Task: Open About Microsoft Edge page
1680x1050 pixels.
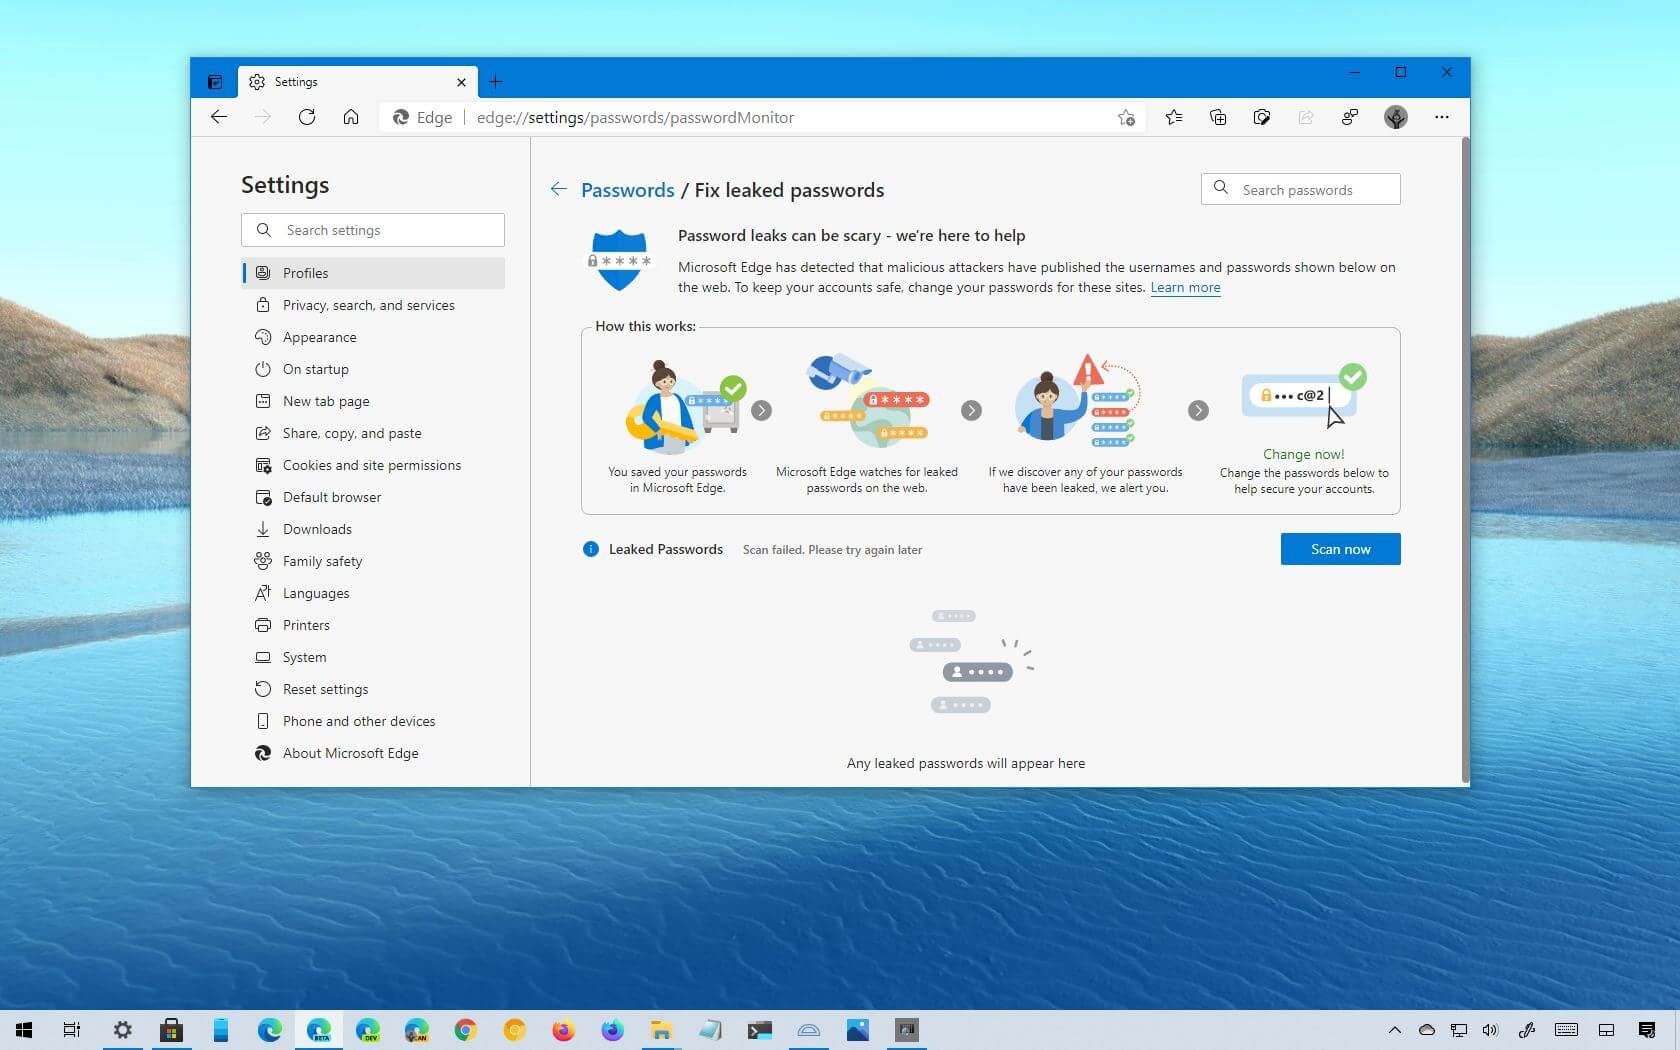Action: (x=373, y=753)
